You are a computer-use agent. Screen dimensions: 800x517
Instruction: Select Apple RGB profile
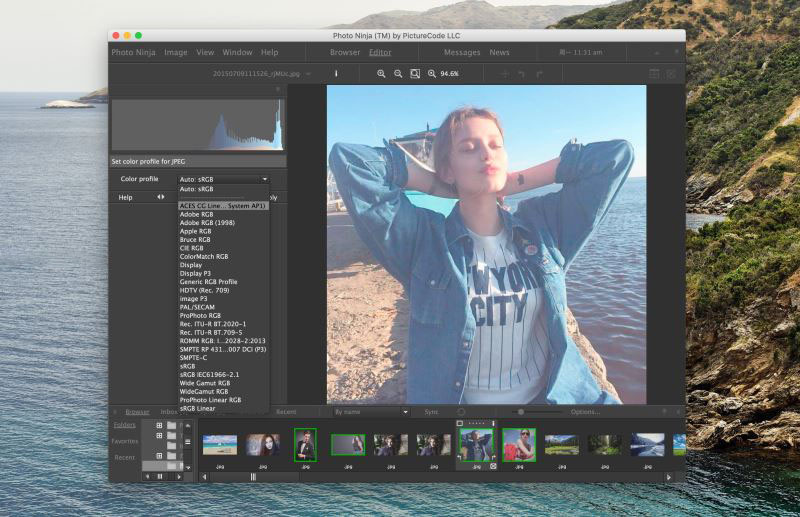[223, 231]
